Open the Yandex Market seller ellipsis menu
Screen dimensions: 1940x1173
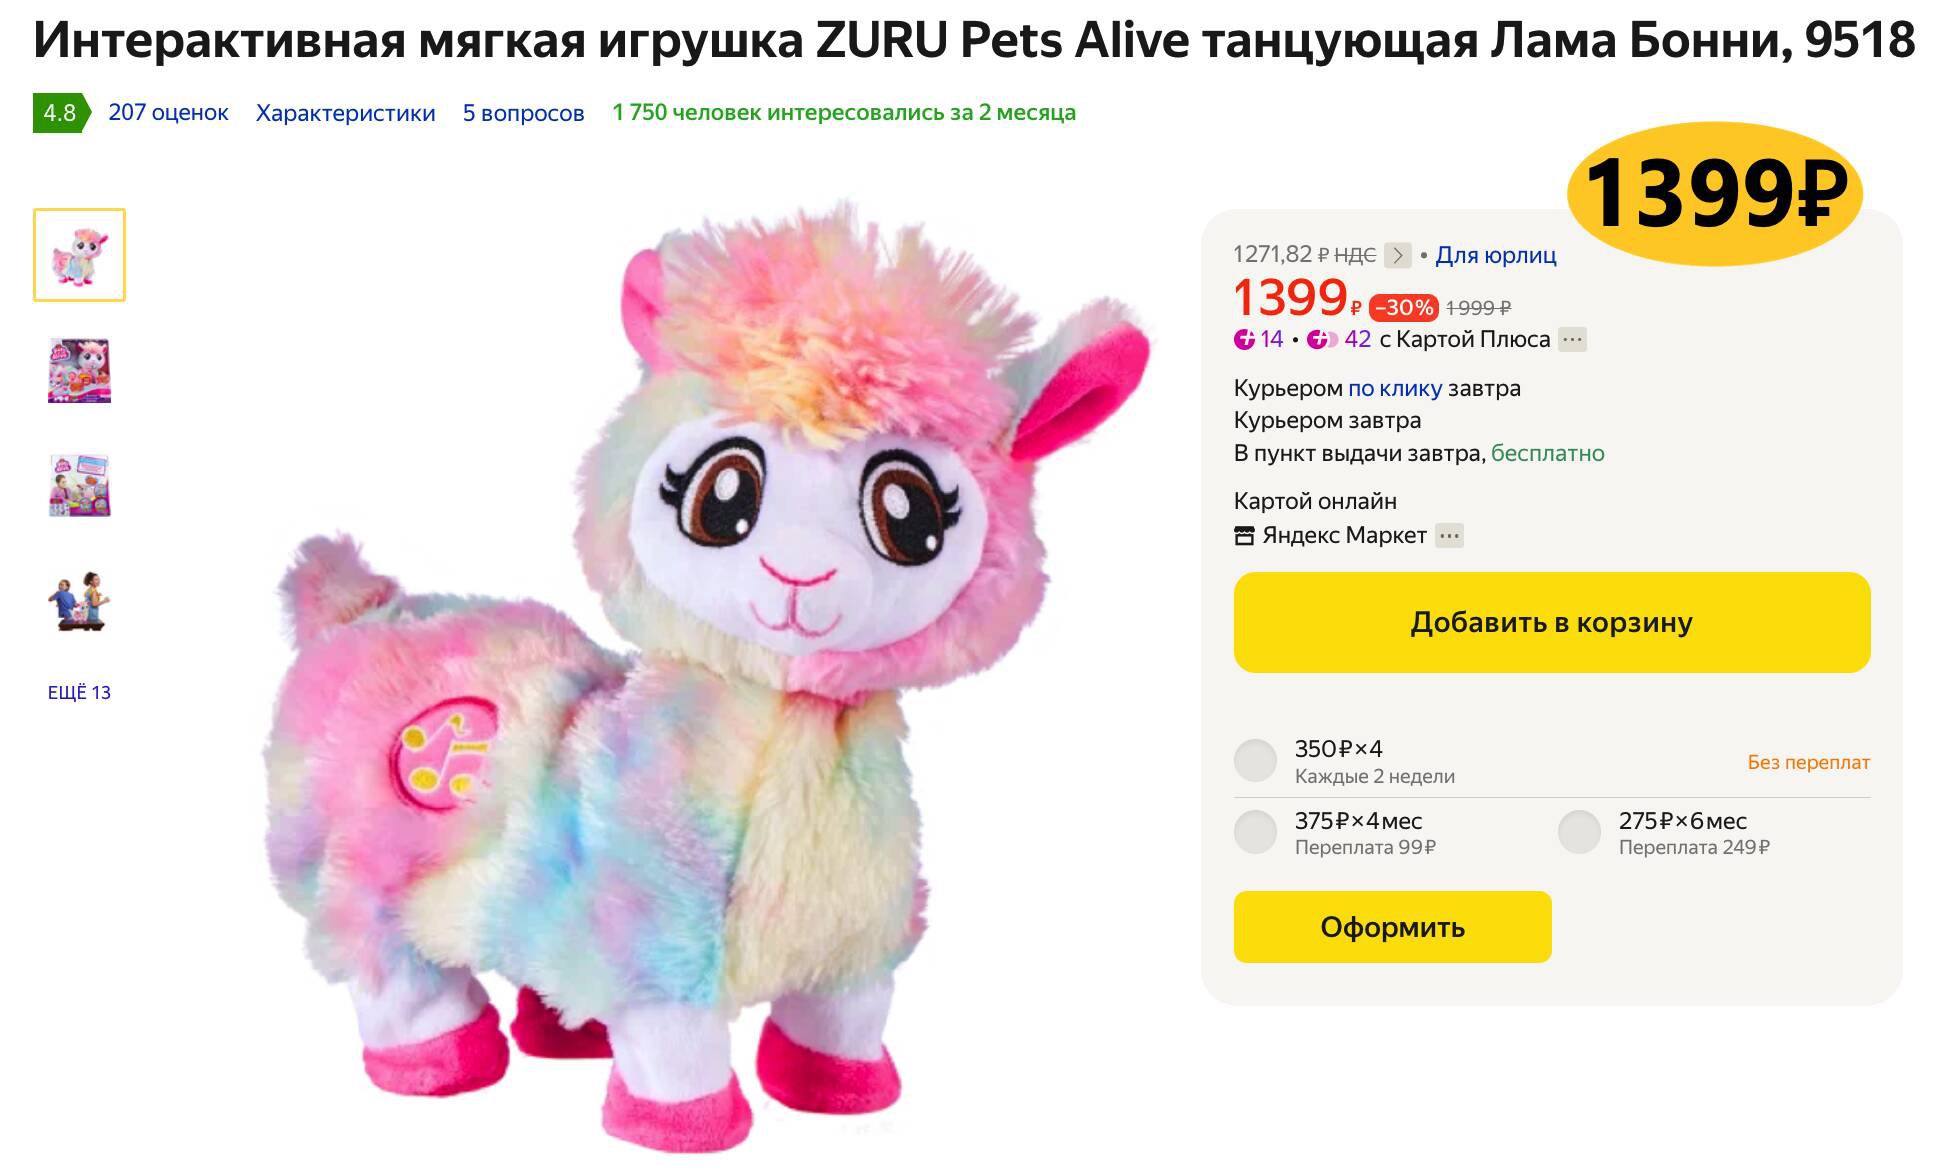[x=1449, y=536]
